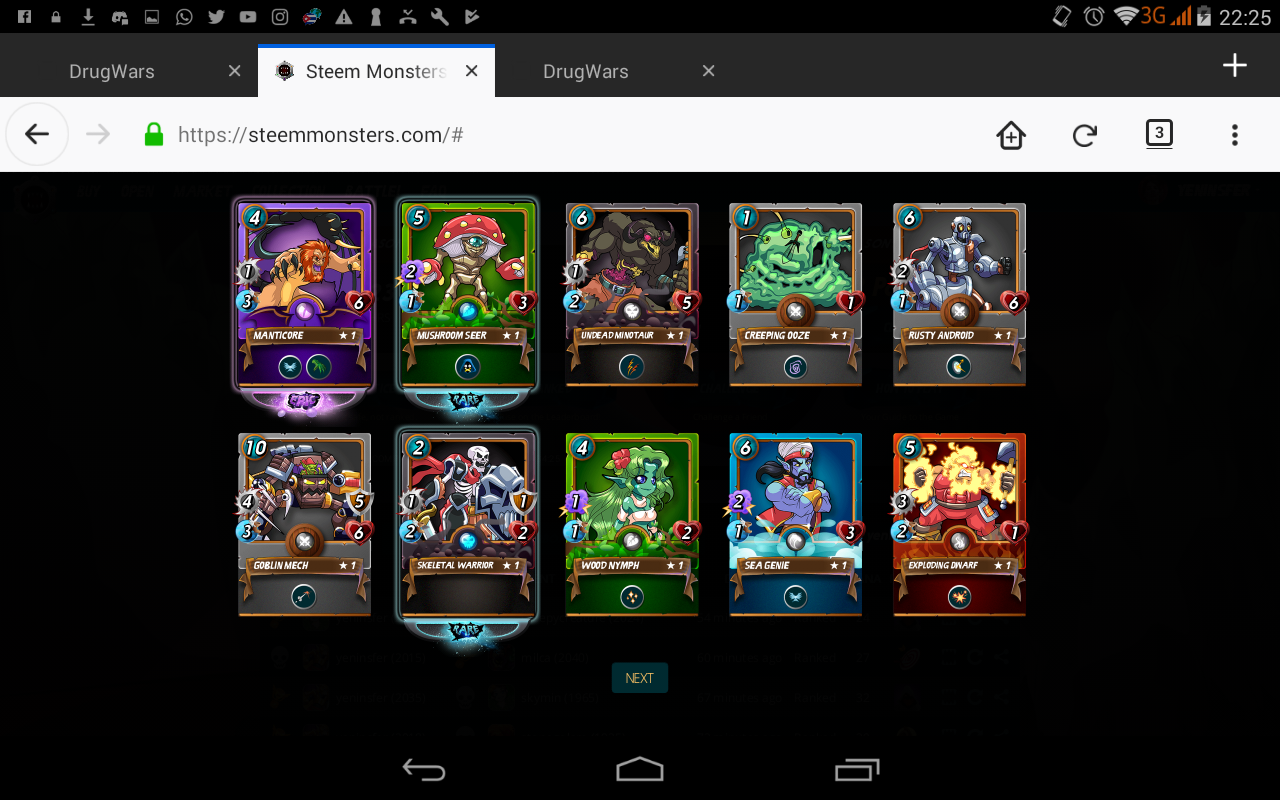Select the Creeping Ooze card artwork
This screenshot has height=800, width=1280.
coord(795,262)
